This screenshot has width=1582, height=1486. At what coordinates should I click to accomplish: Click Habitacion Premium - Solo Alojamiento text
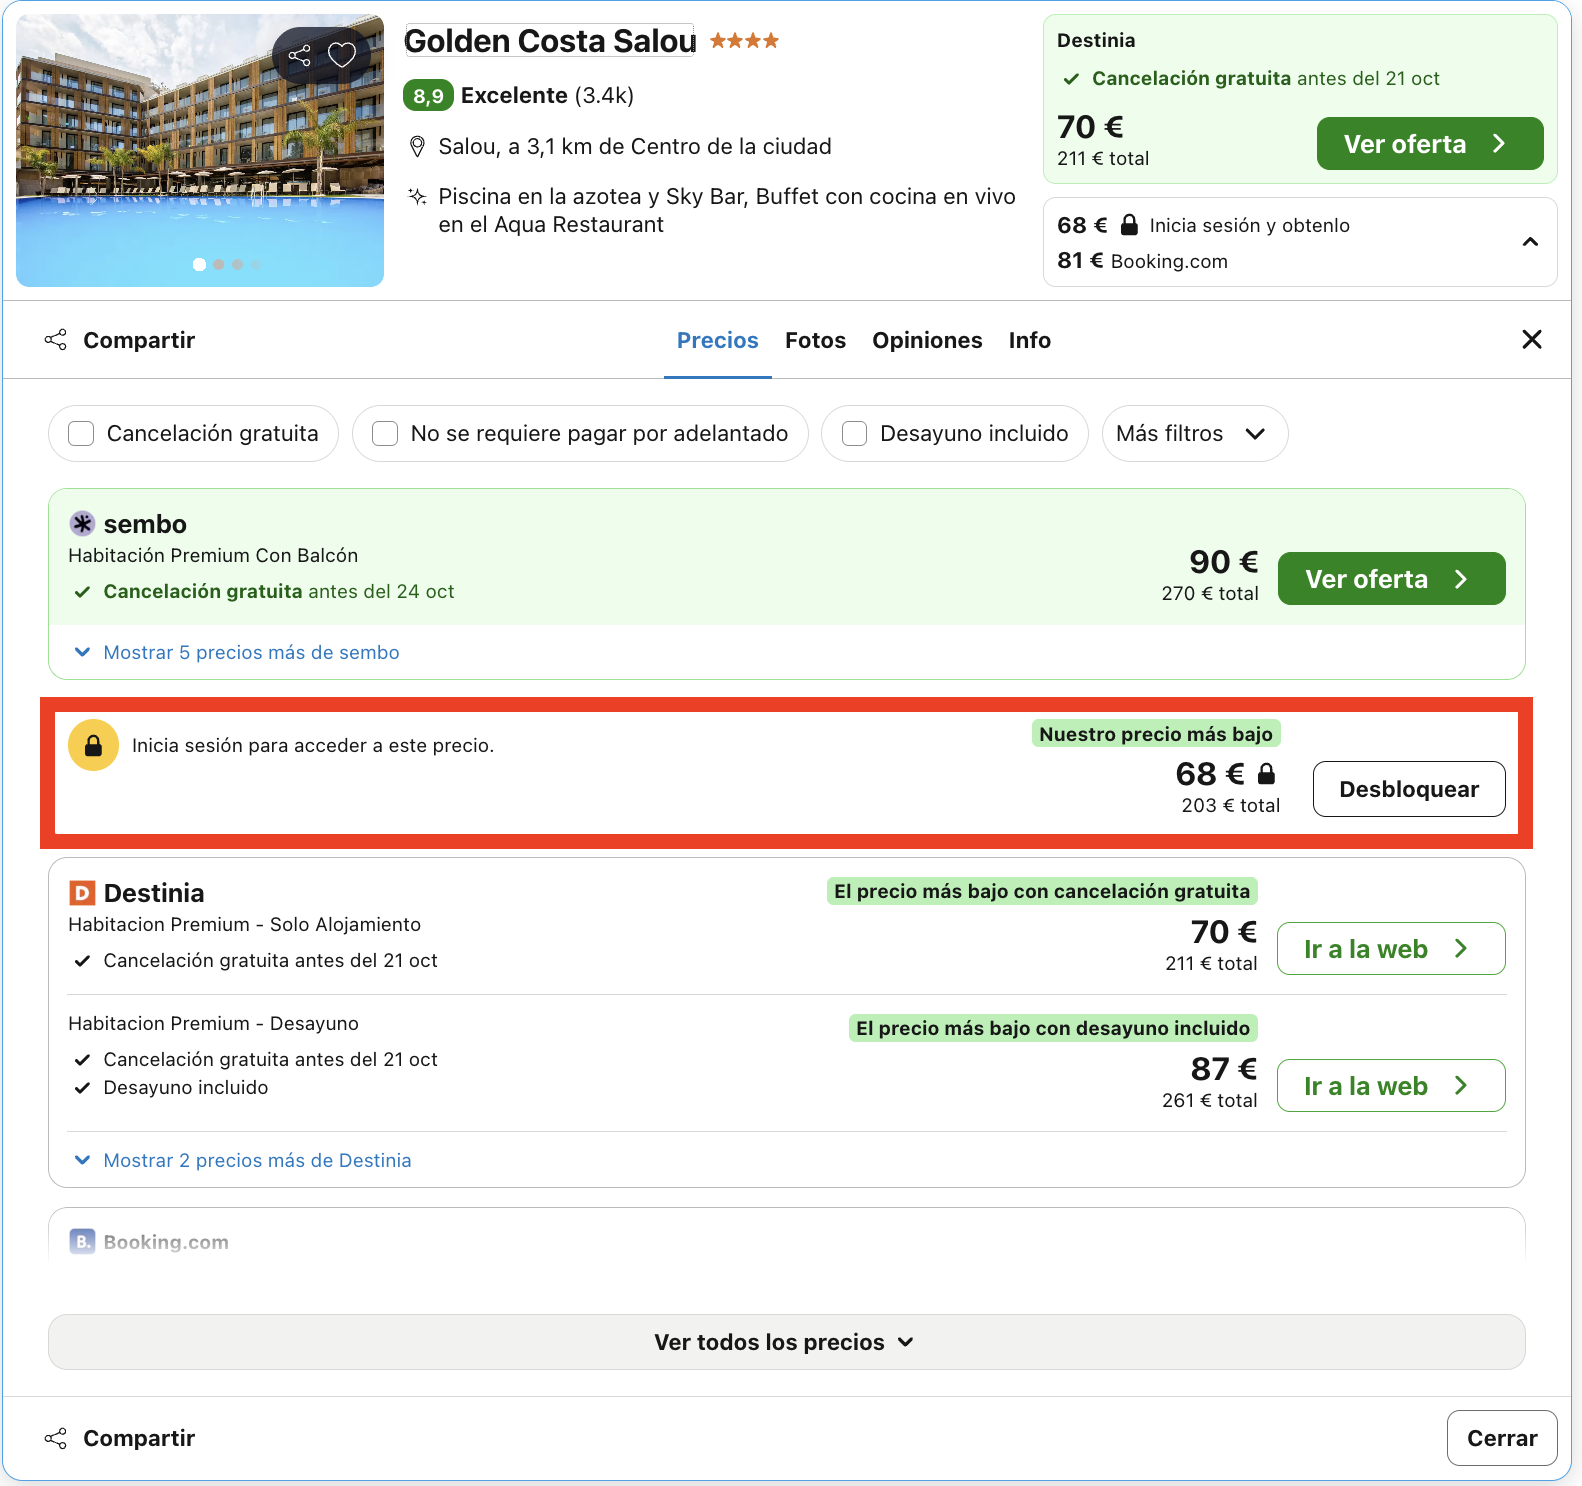244,924
